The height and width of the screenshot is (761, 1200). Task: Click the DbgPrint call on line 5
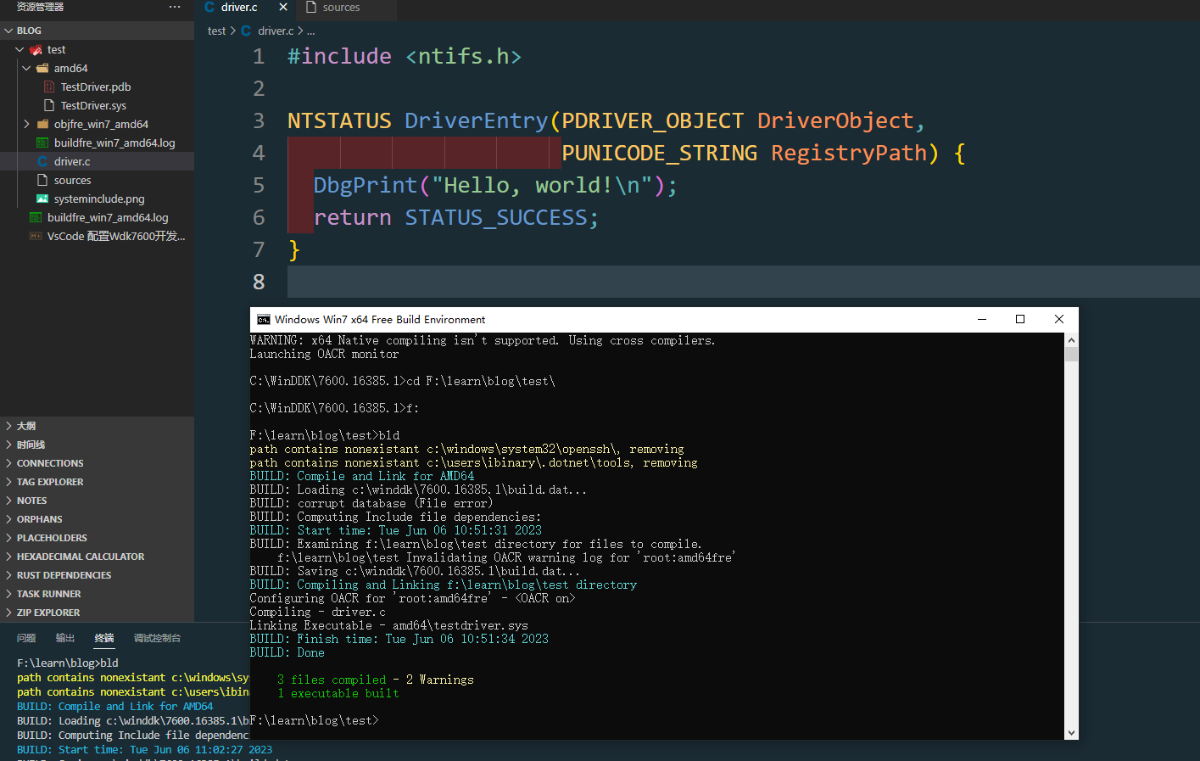[x=365, y=185]
